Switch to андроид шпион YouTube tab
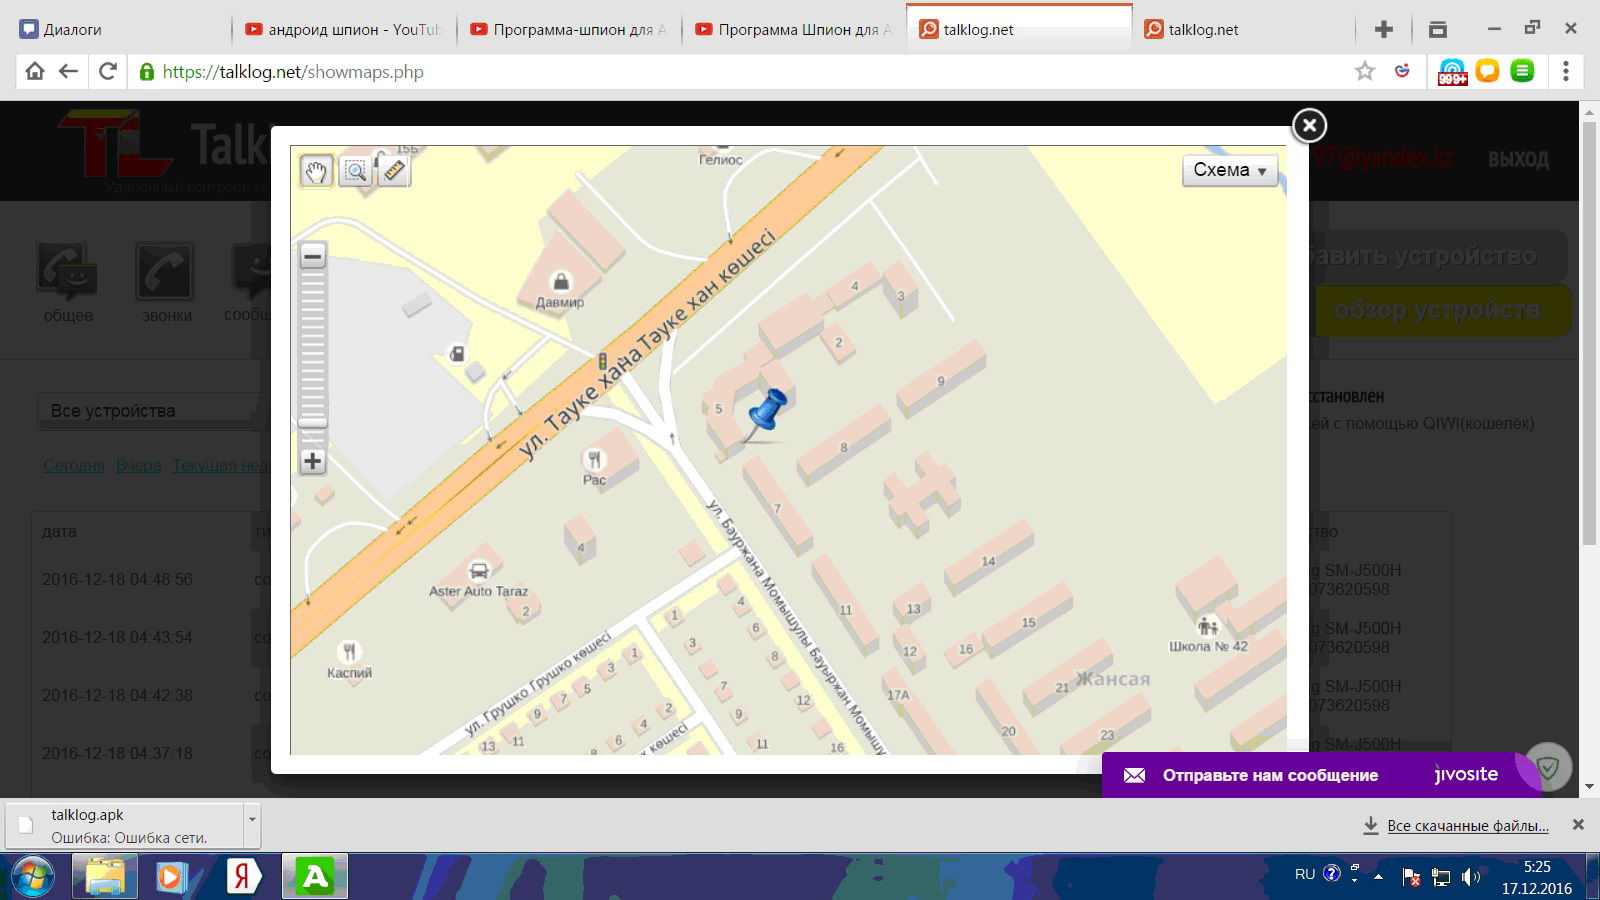The height and width of the screenshot is (900, 1600). [x=343, y=29]
